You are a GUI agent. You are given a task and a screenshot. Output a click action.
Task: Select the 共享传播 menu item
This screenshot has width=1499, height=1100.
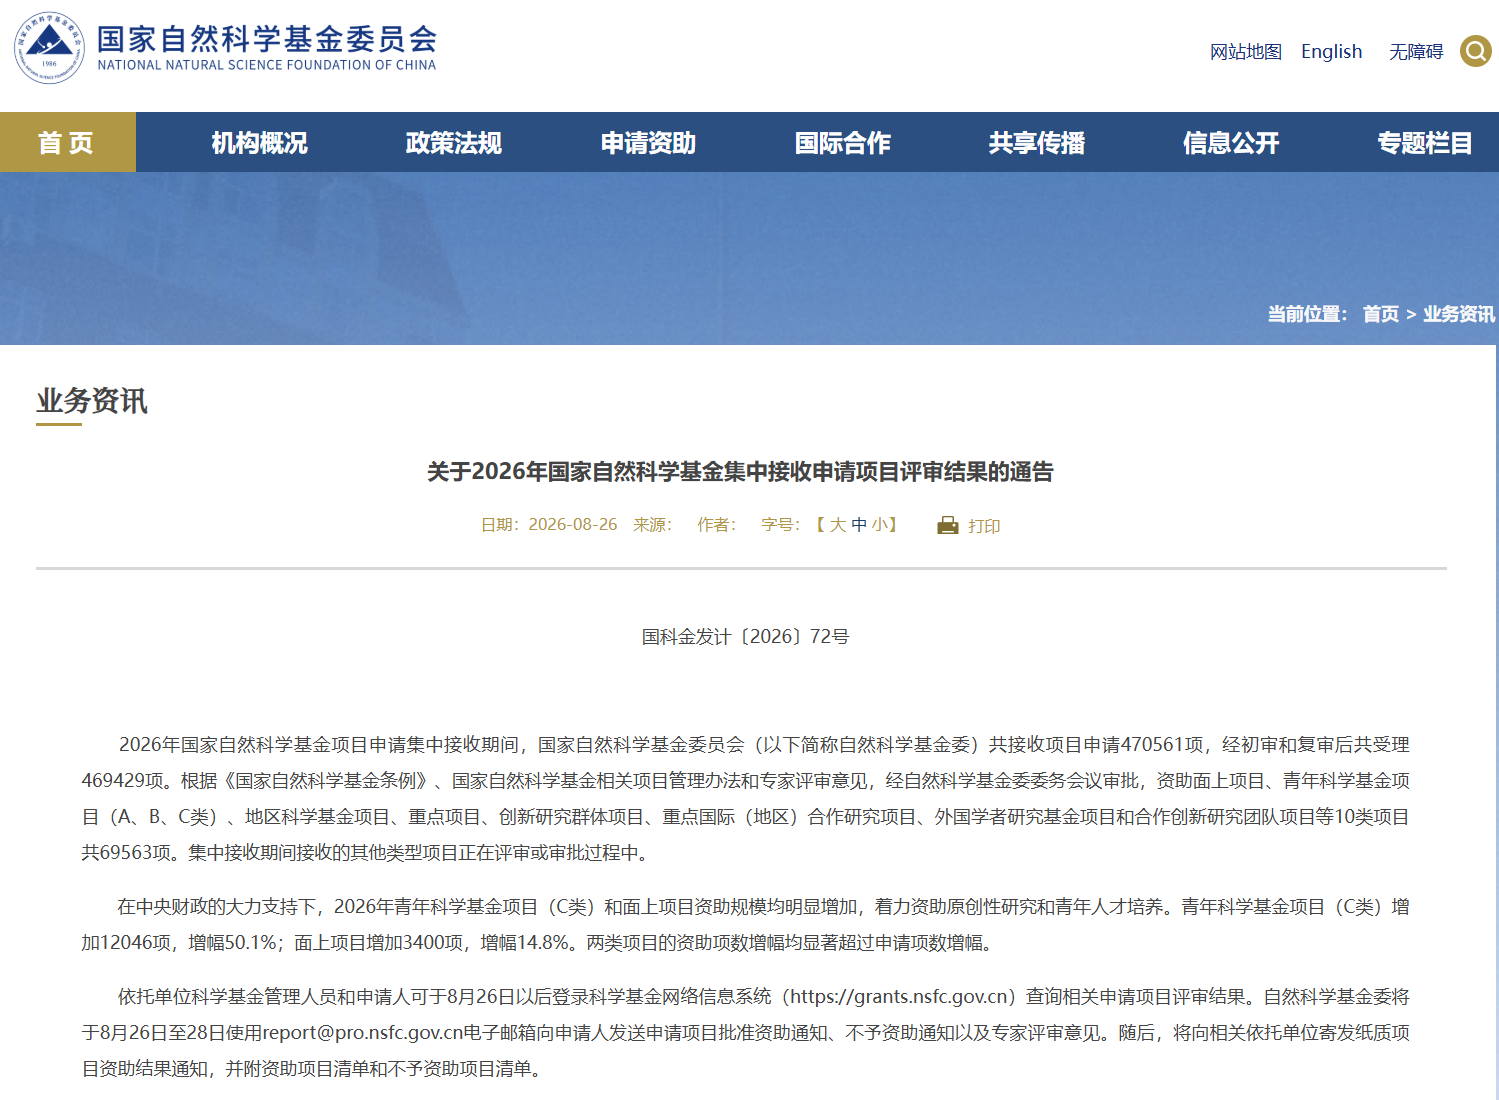[1036, 143]
